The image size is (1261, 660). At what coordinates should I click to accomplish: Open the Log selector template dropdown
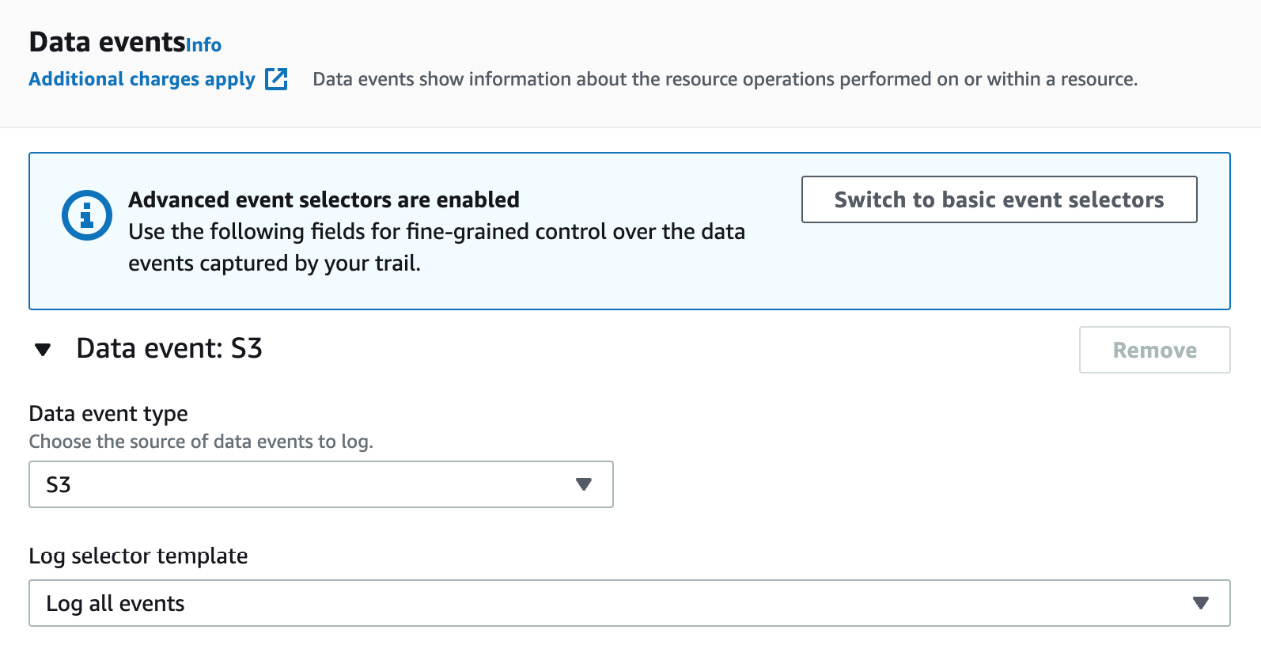[629, 603]
